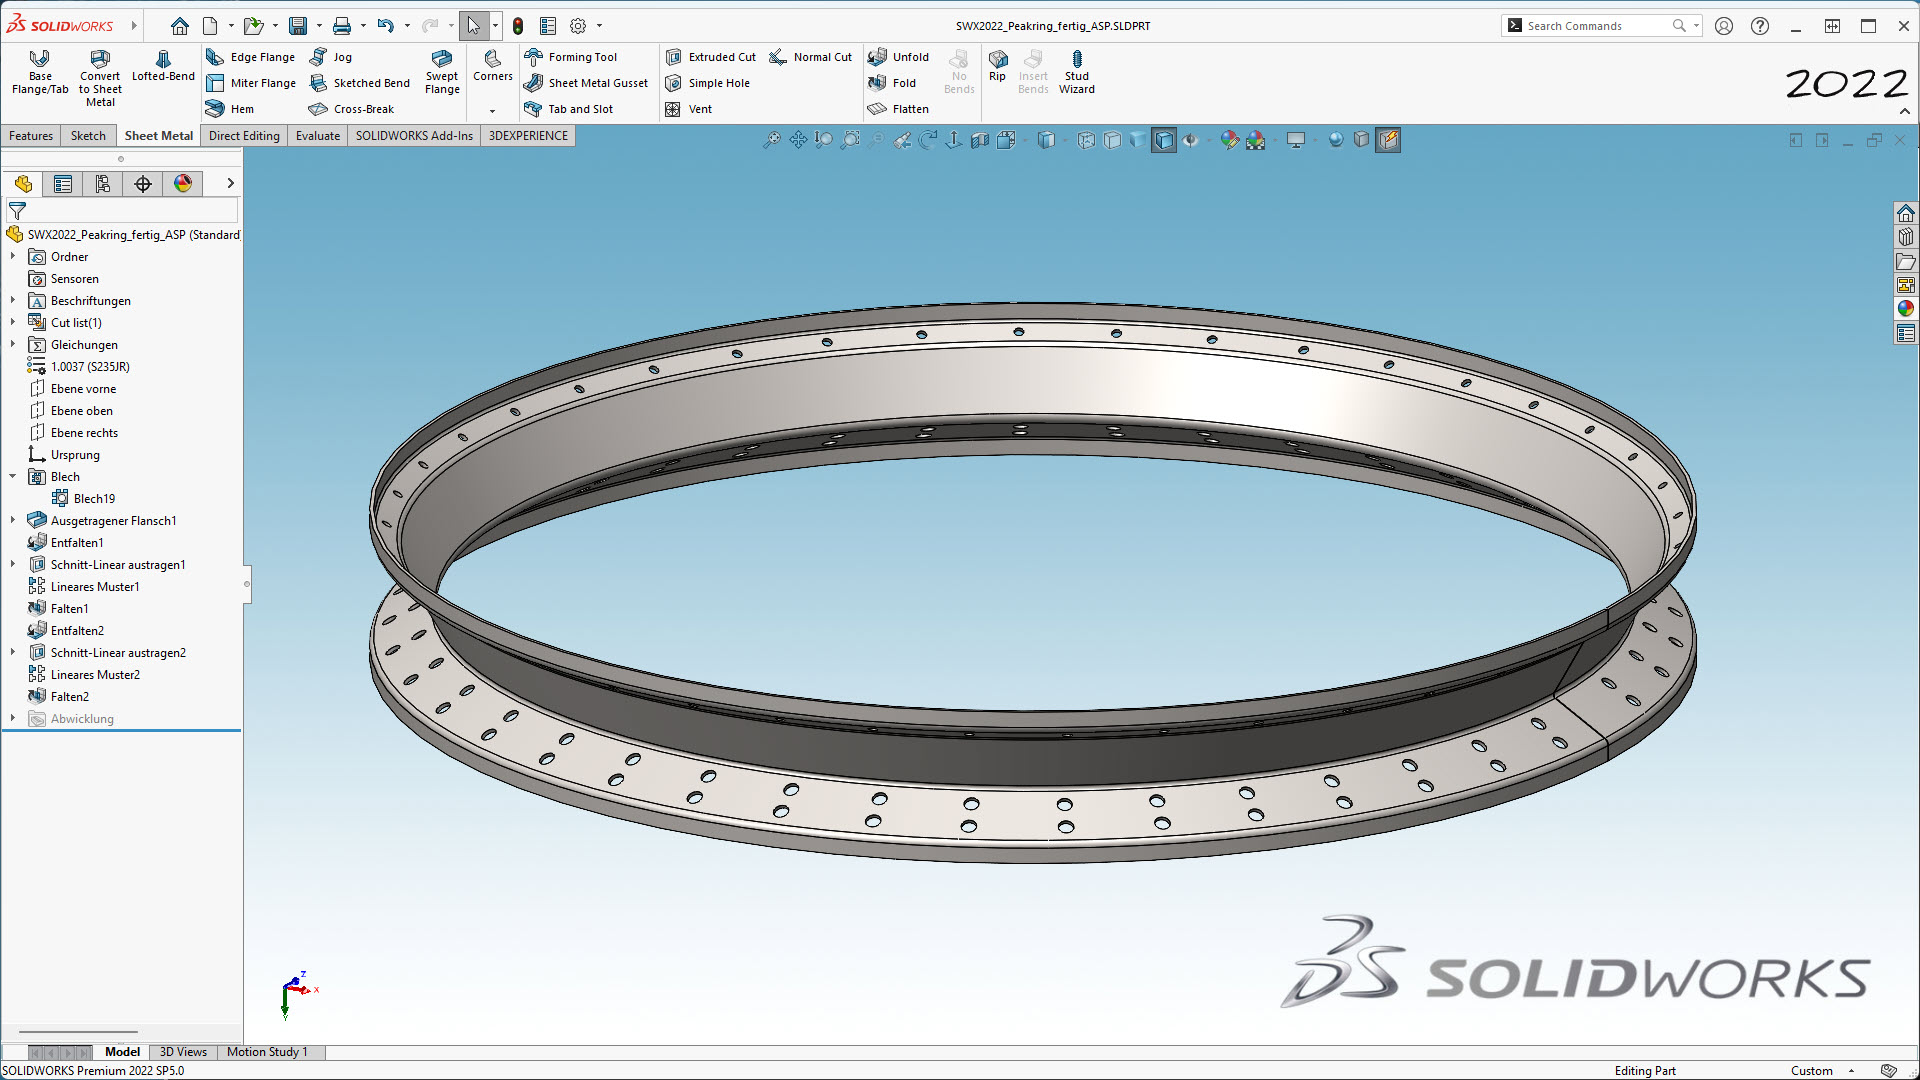The image size is (1920, 1080).
Task: Switch to the Sketch tab
Action: tap(88, 136)
